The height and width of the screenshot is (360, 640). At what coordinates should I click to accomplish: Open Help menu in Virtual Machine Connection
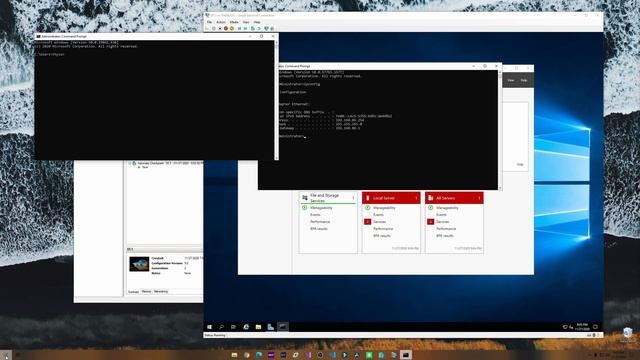257,22
